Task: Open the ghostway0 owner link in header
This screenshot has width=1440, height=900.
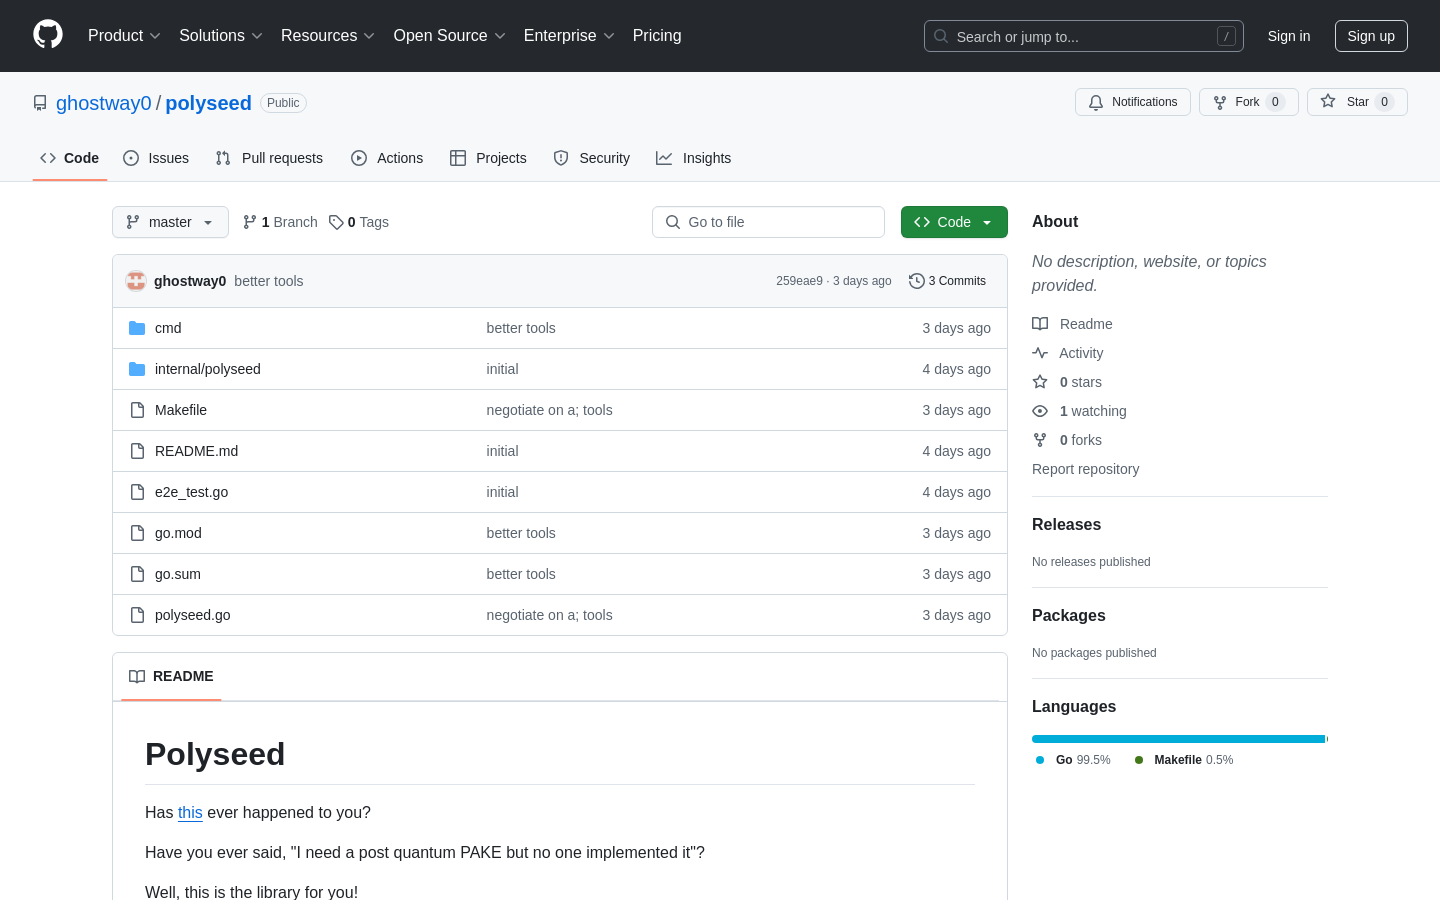Action: (104, 103)
